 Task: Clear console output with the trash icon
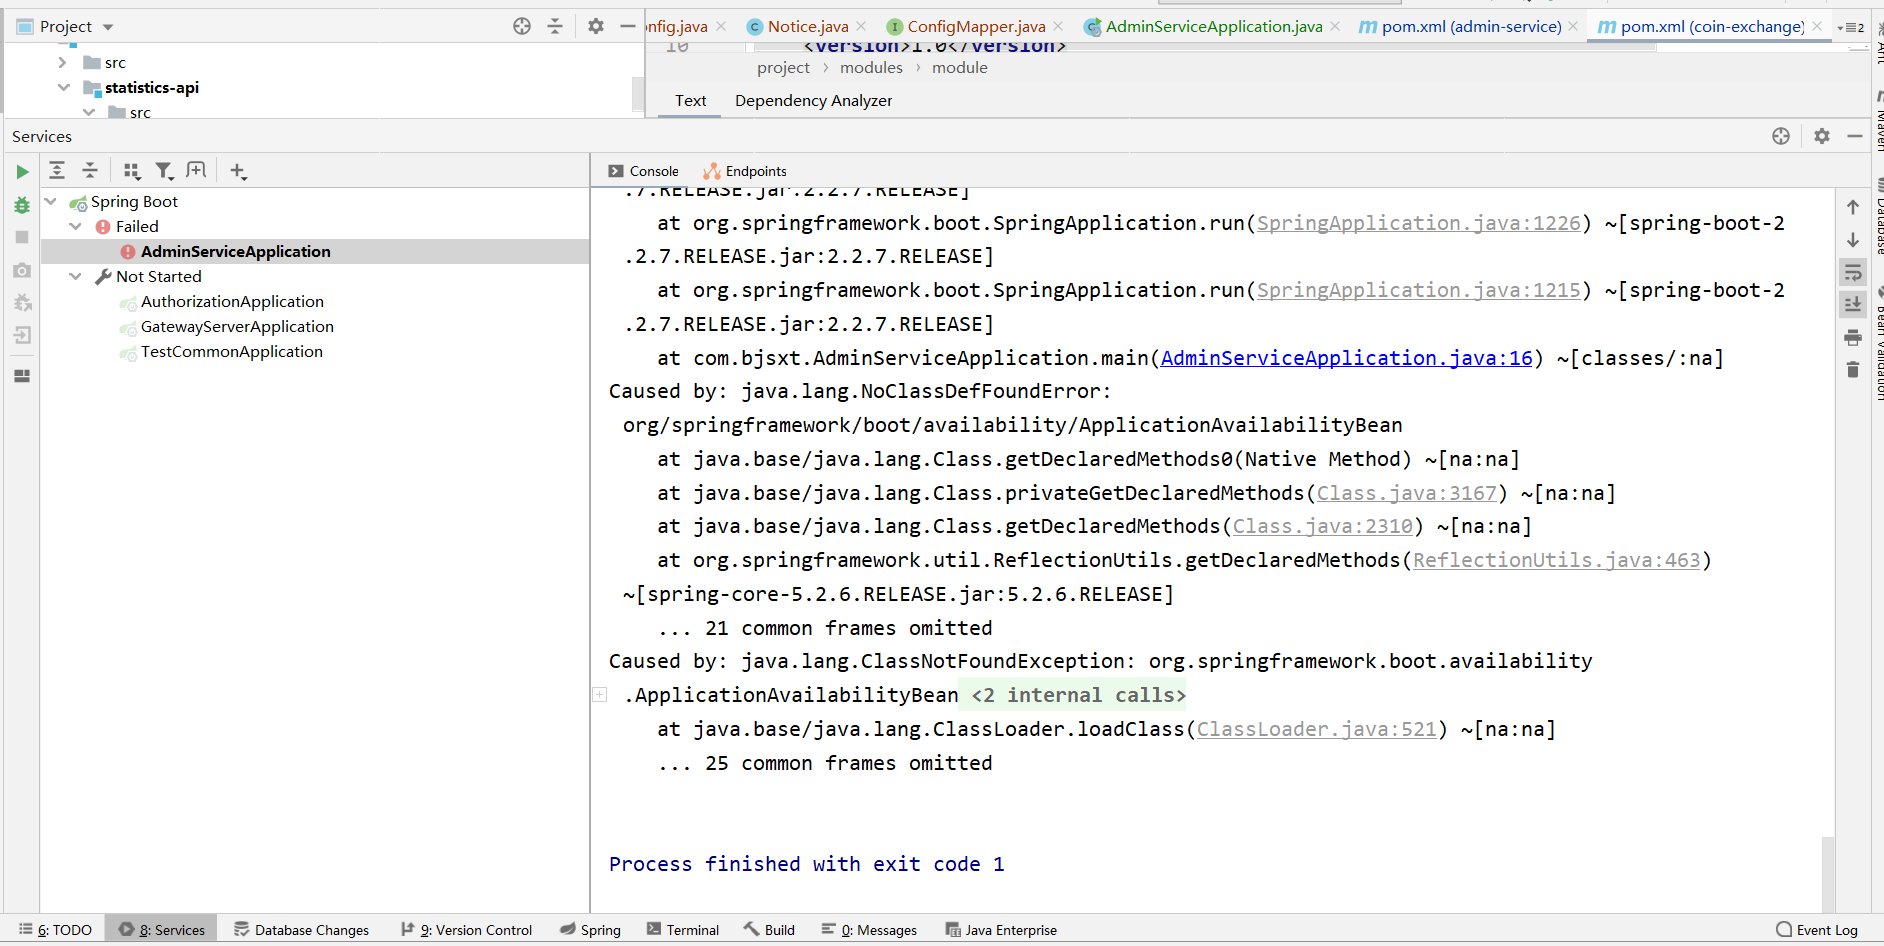point(1853,370)
